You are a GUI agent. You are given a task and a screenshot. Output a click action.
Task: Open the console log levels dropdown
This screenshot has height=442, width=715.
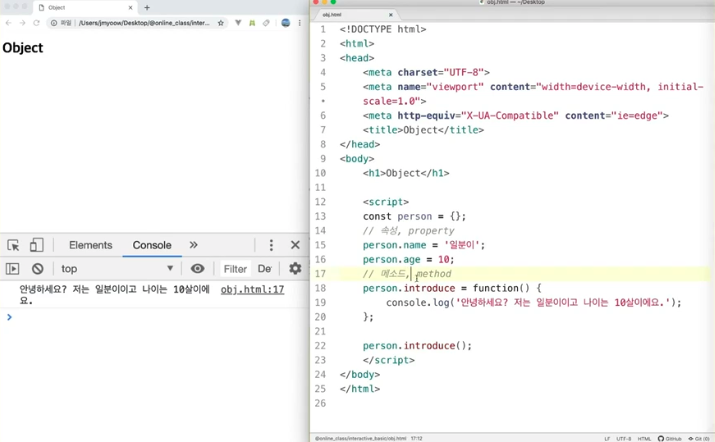pos(265,269)
